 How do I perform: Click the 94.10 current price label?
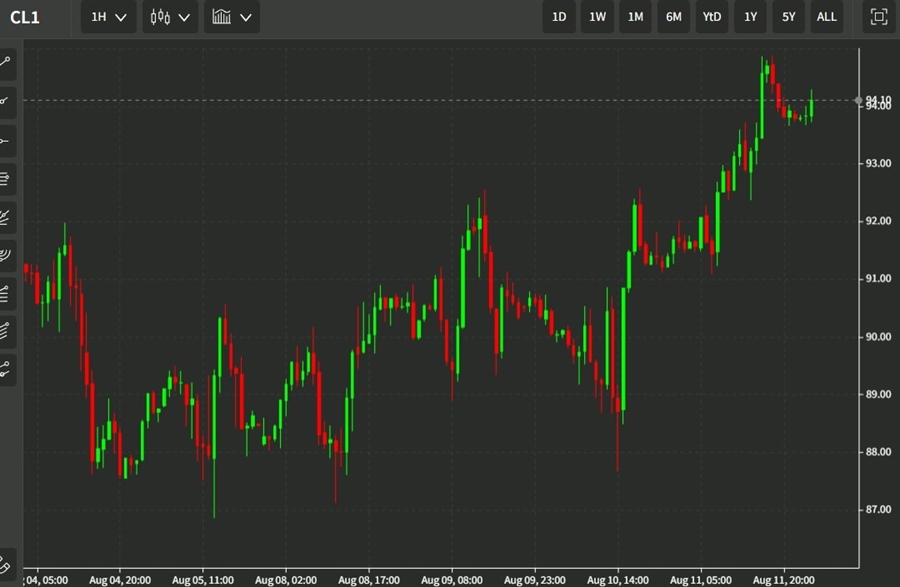878,100
